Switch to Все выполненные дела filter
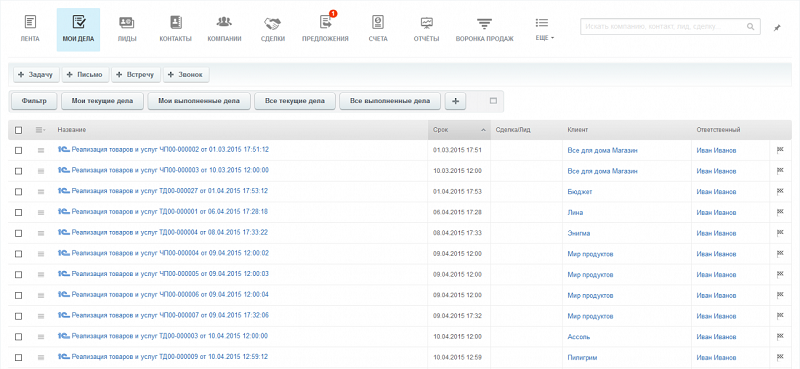The image size is (800, 369). (x=390, y=101)
